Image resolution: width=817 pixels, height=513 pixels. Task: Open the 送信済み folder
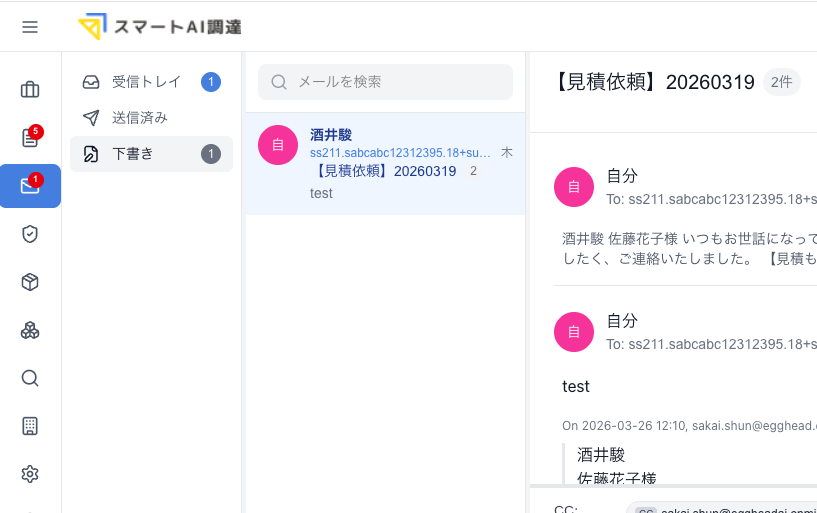[151, 118]
